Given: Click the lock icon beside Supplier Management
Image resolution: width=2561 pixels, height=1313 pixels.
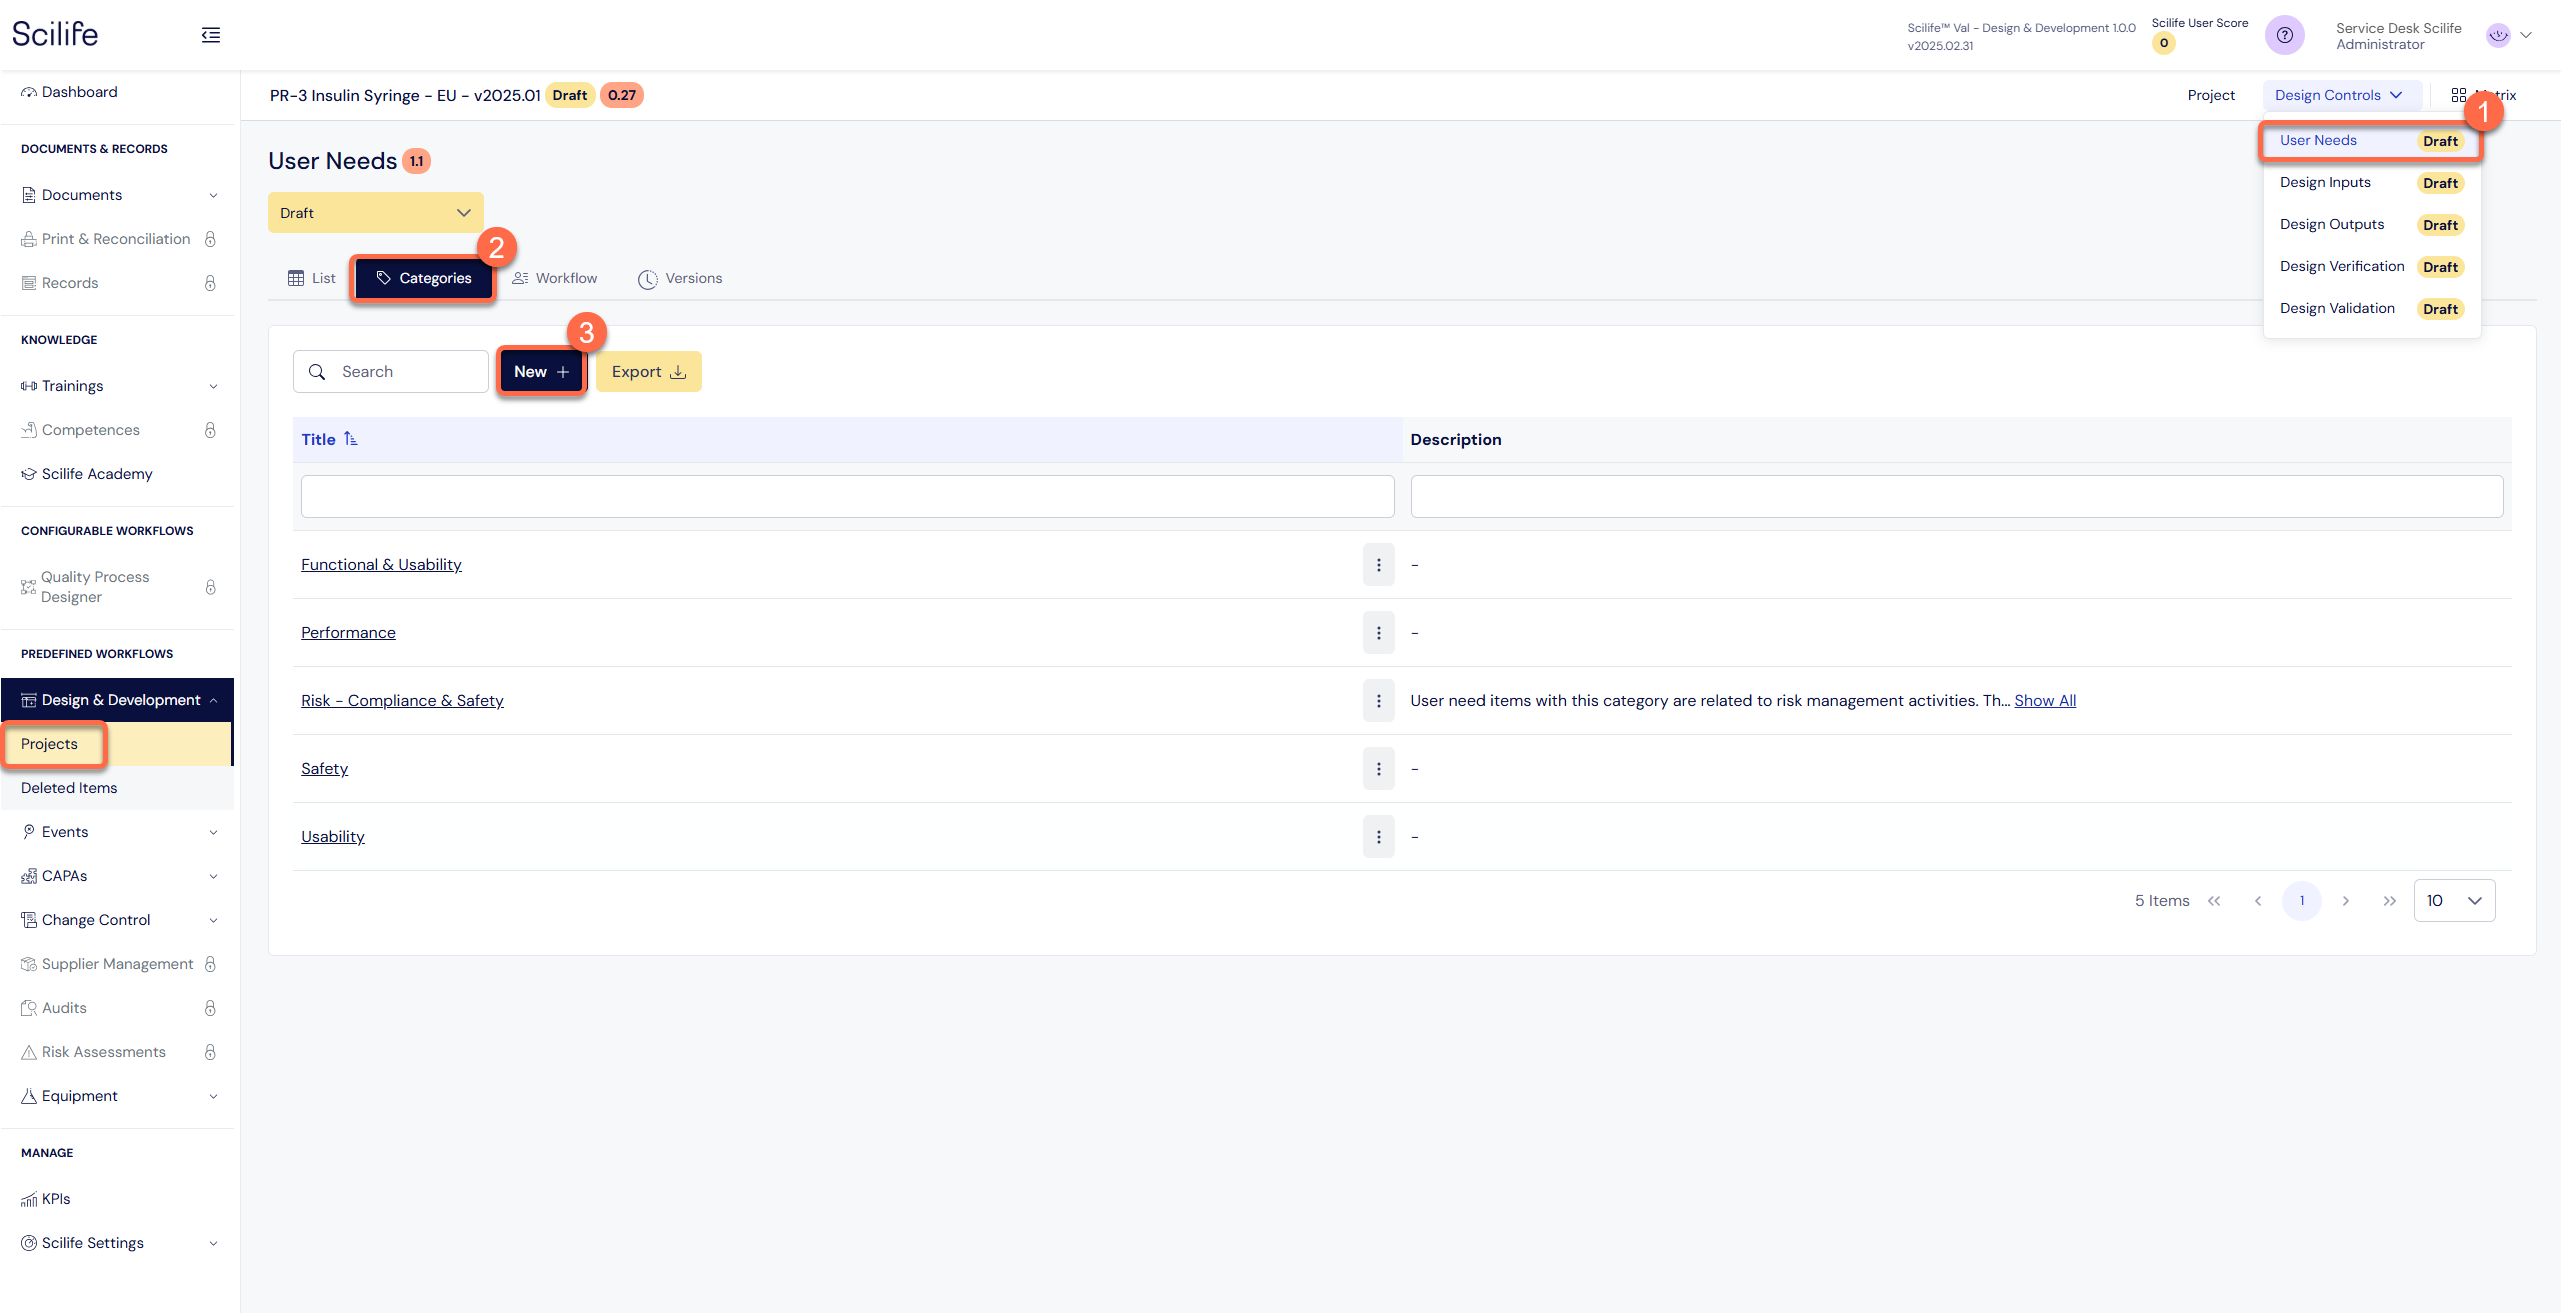Looking at the screenshot, I should pyautogui.click(x=210, y=964).
